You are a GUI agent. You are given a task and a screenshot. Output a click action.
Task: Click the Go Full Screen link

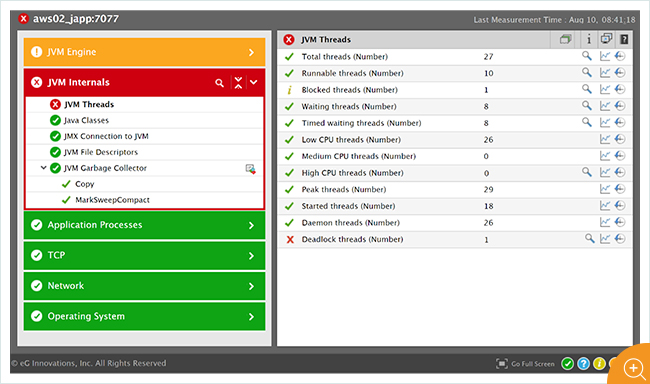pos(525,364)
